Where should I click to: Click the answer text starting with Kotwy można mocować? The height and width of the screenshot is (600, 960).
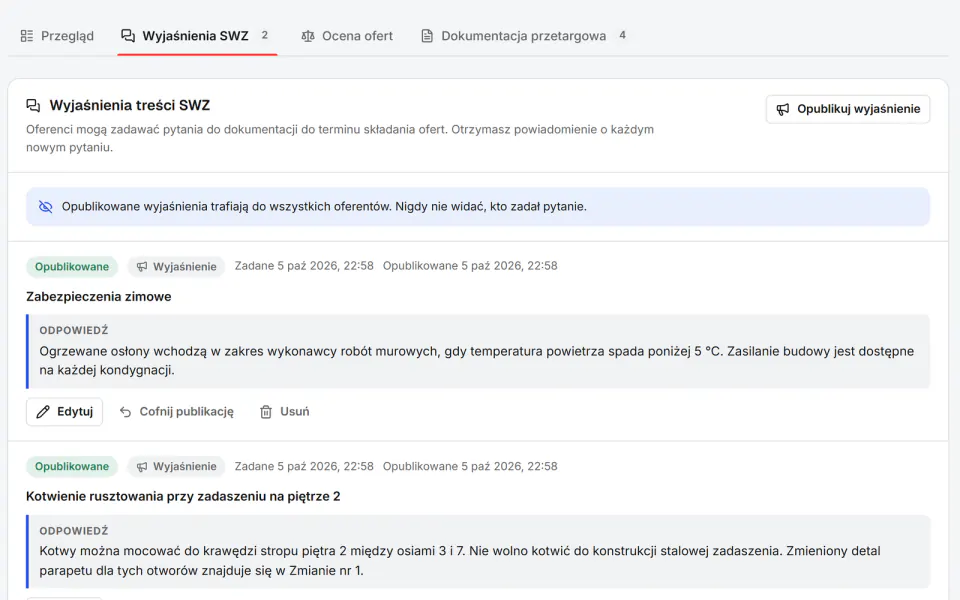460,561
